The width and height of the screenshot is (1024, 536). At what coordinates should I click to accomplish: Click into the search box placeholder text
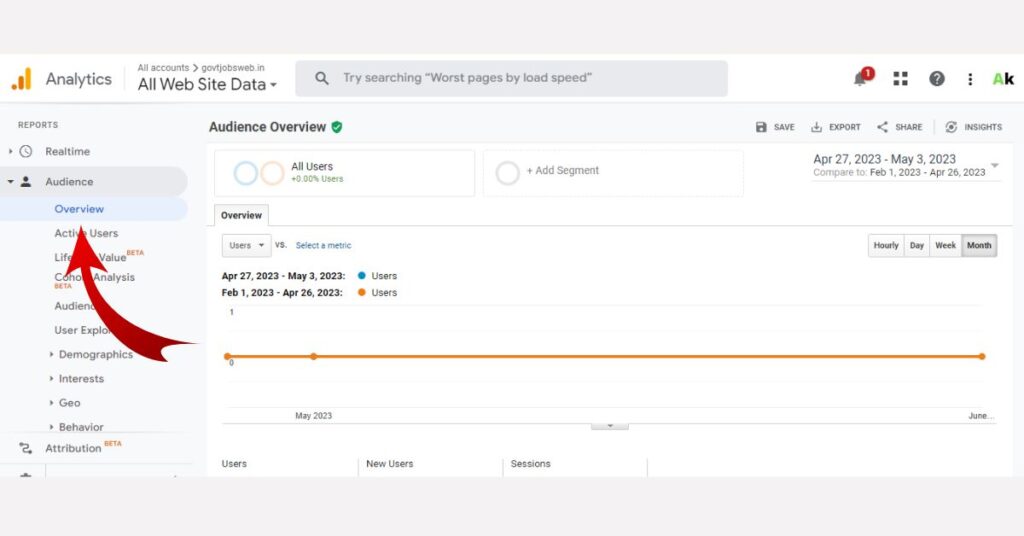[468, 78]
